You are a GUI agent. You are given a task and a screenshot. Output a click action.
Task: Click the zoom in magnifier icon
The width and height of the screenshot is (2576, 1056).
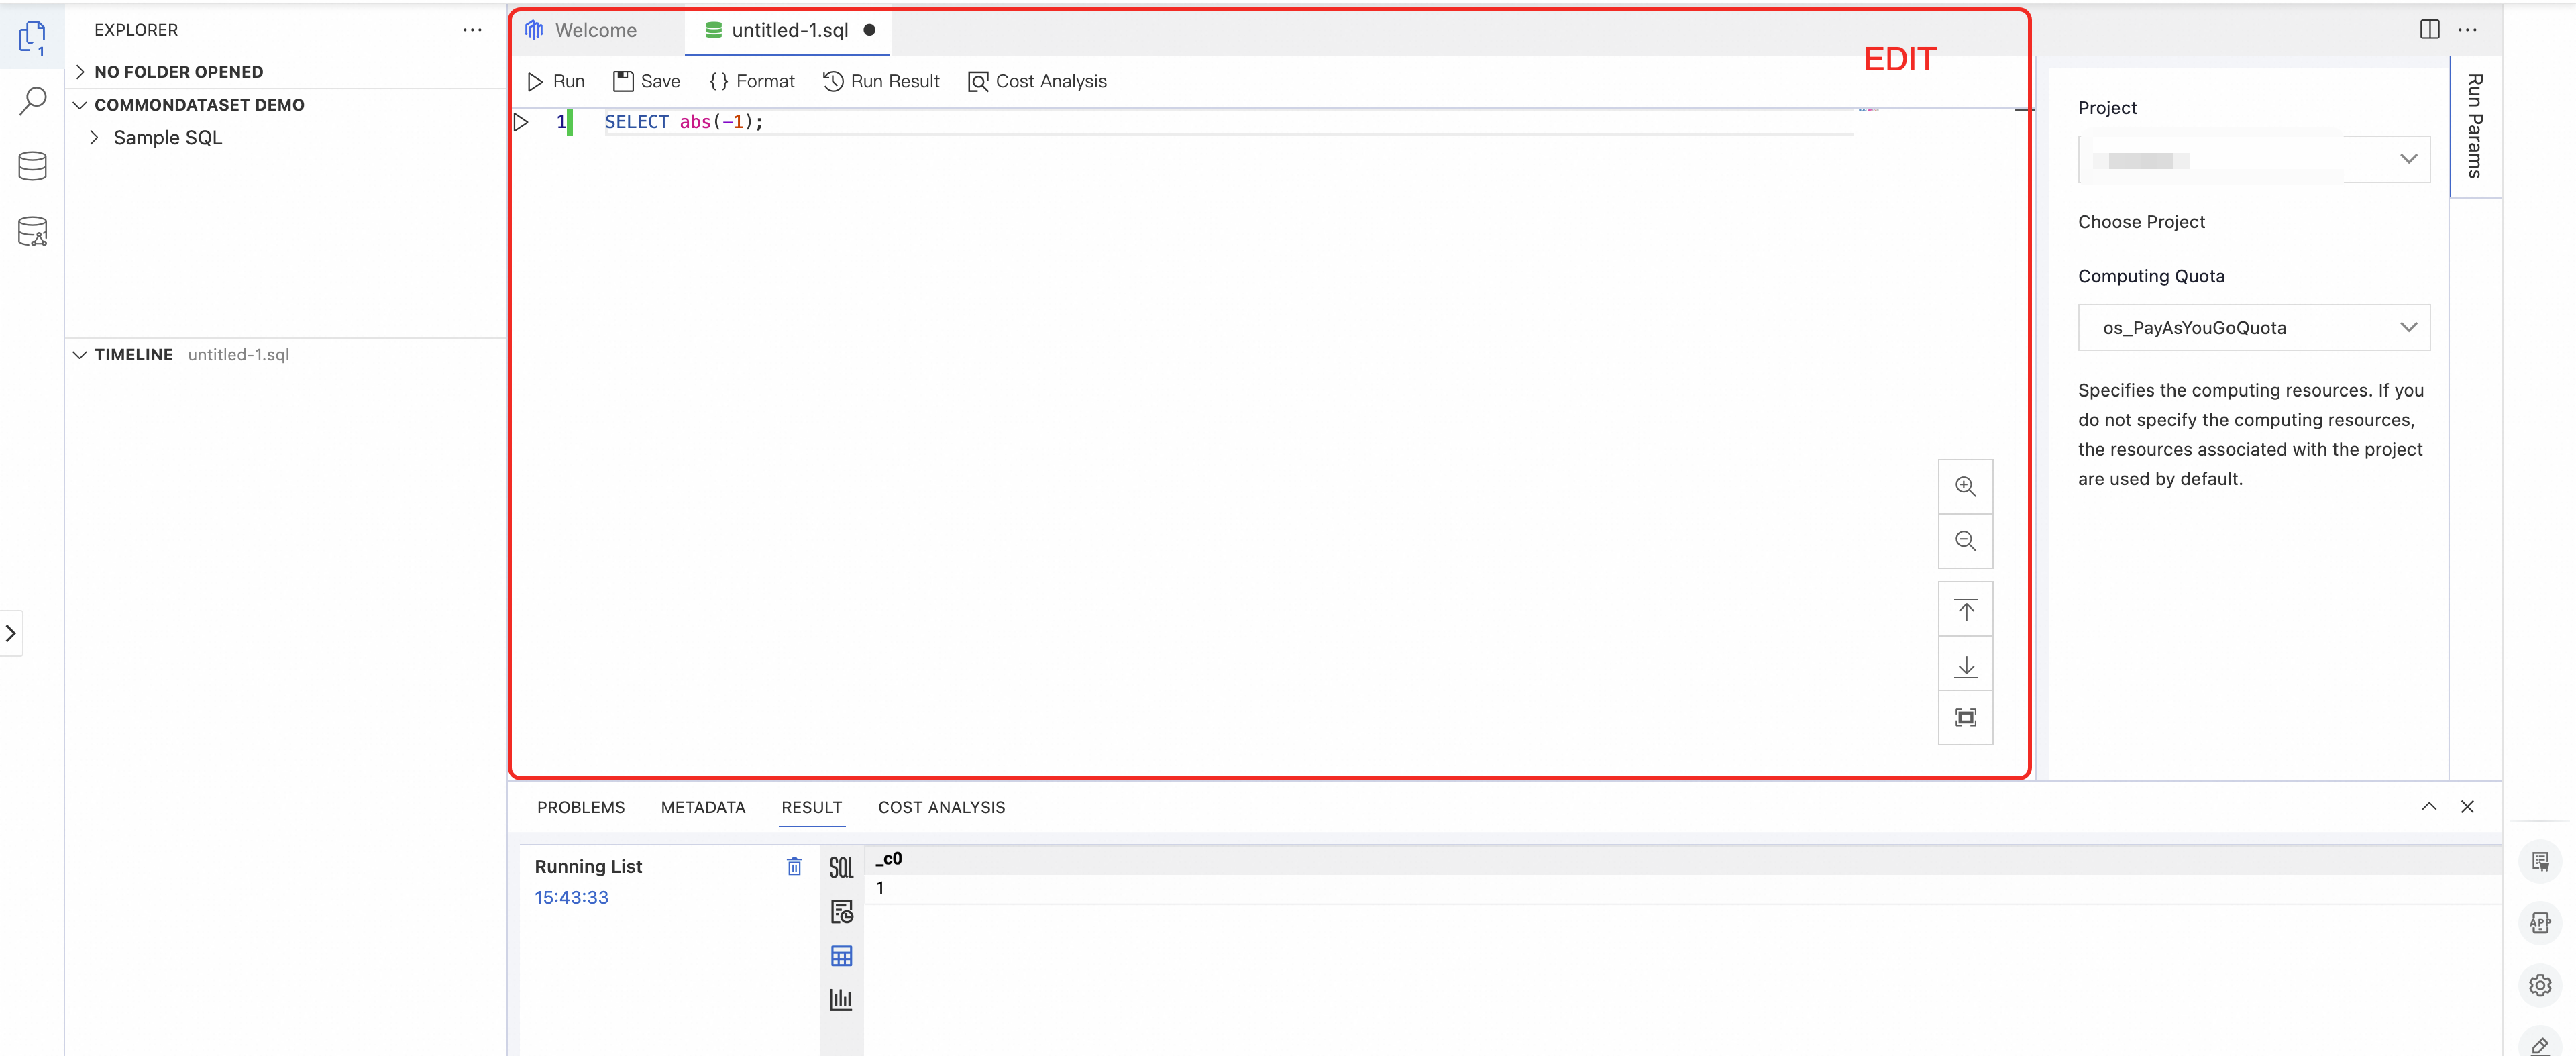point(1965,487)
